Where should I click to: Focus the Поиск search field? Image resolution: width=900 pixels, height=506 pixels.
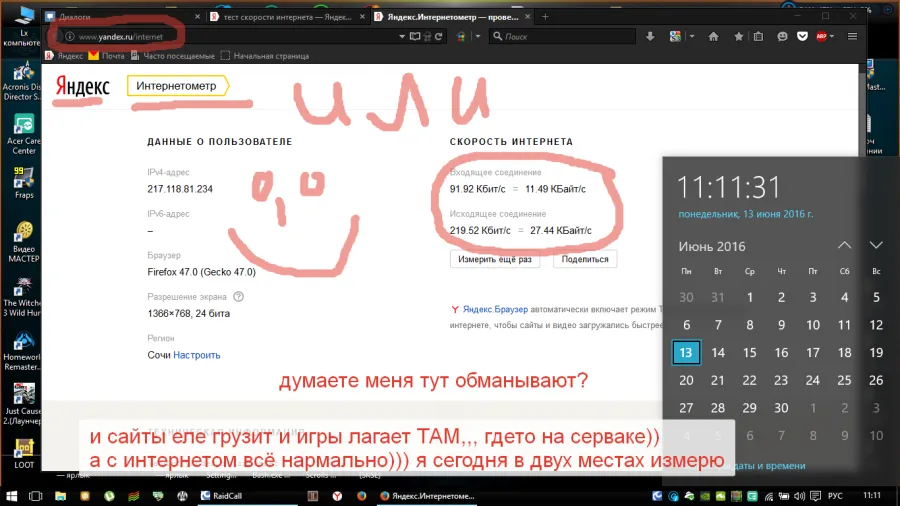(x=562, y=37)
